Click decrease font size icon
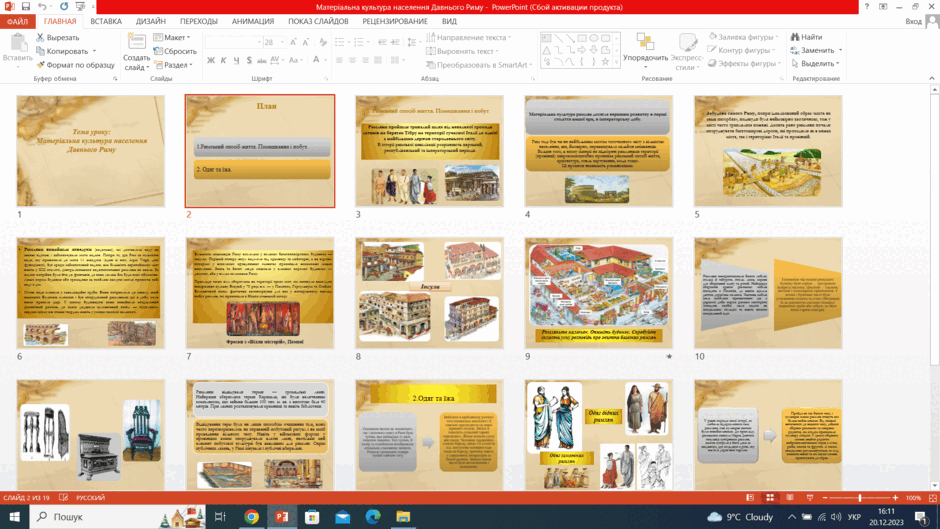940x529 pixels. [306, 42]
